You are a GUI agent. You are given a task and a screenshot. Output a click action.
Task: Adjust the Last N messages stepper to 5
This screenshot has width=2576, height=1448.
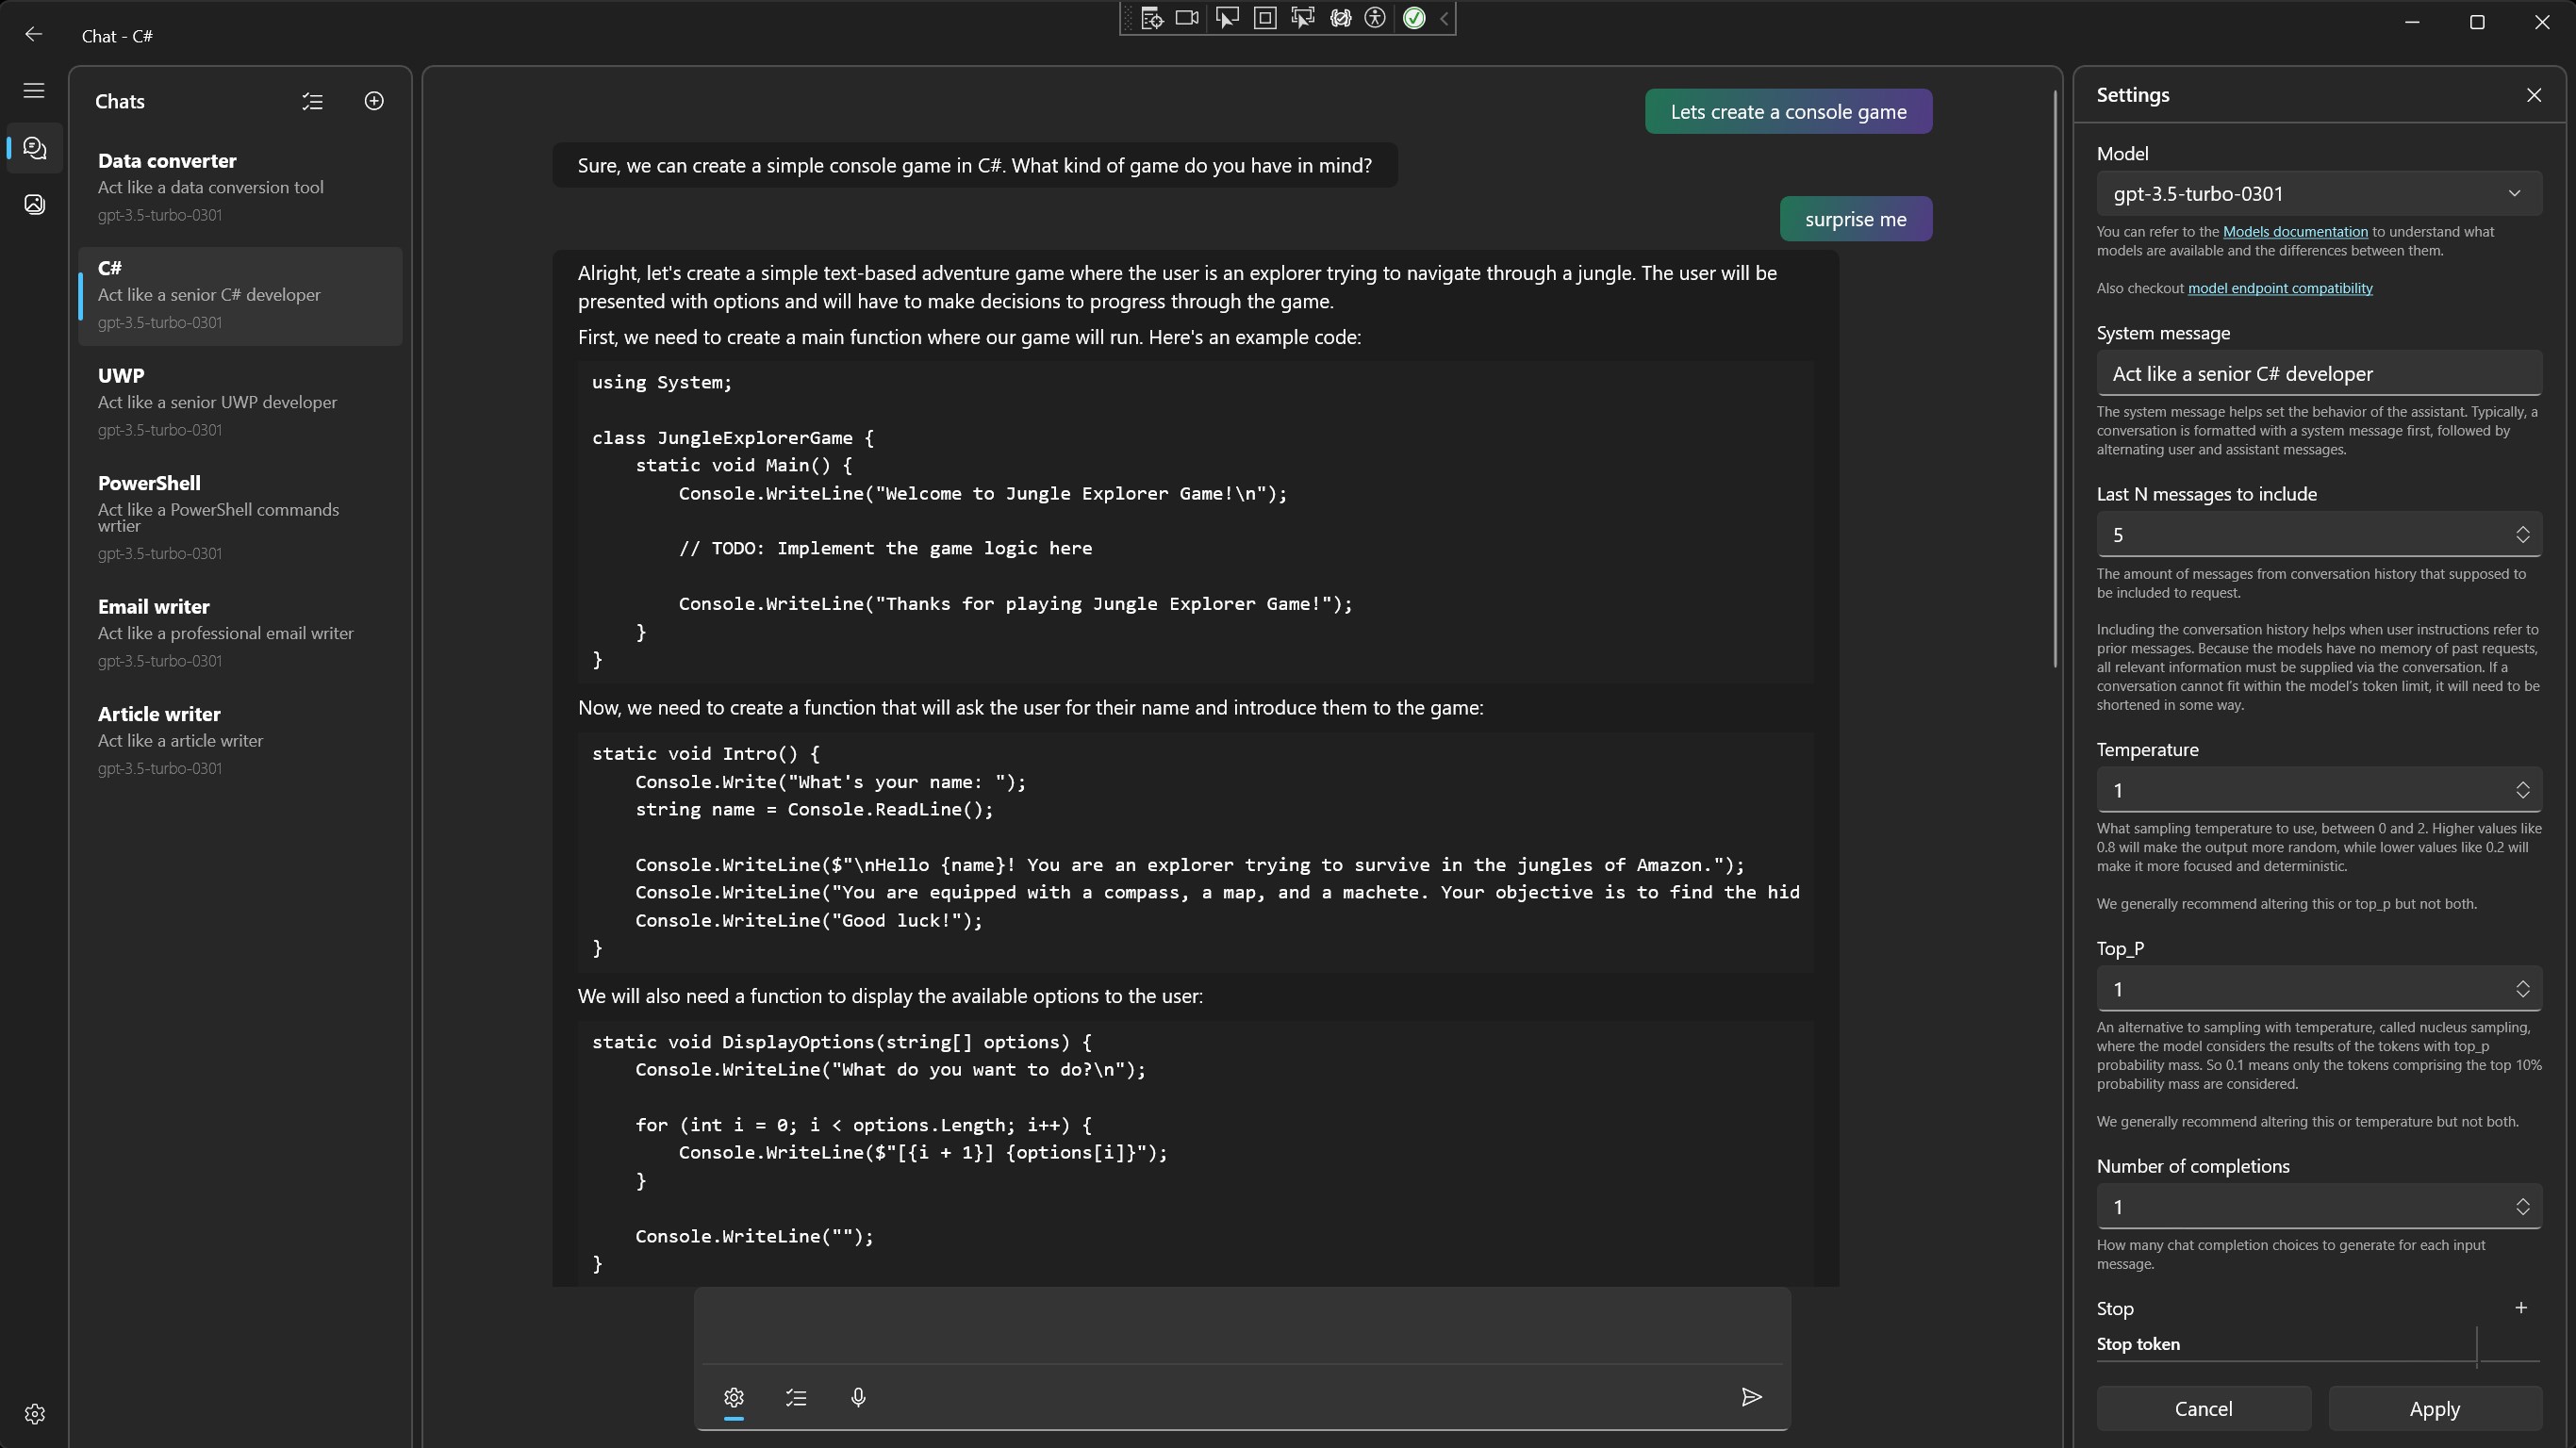2525,534
